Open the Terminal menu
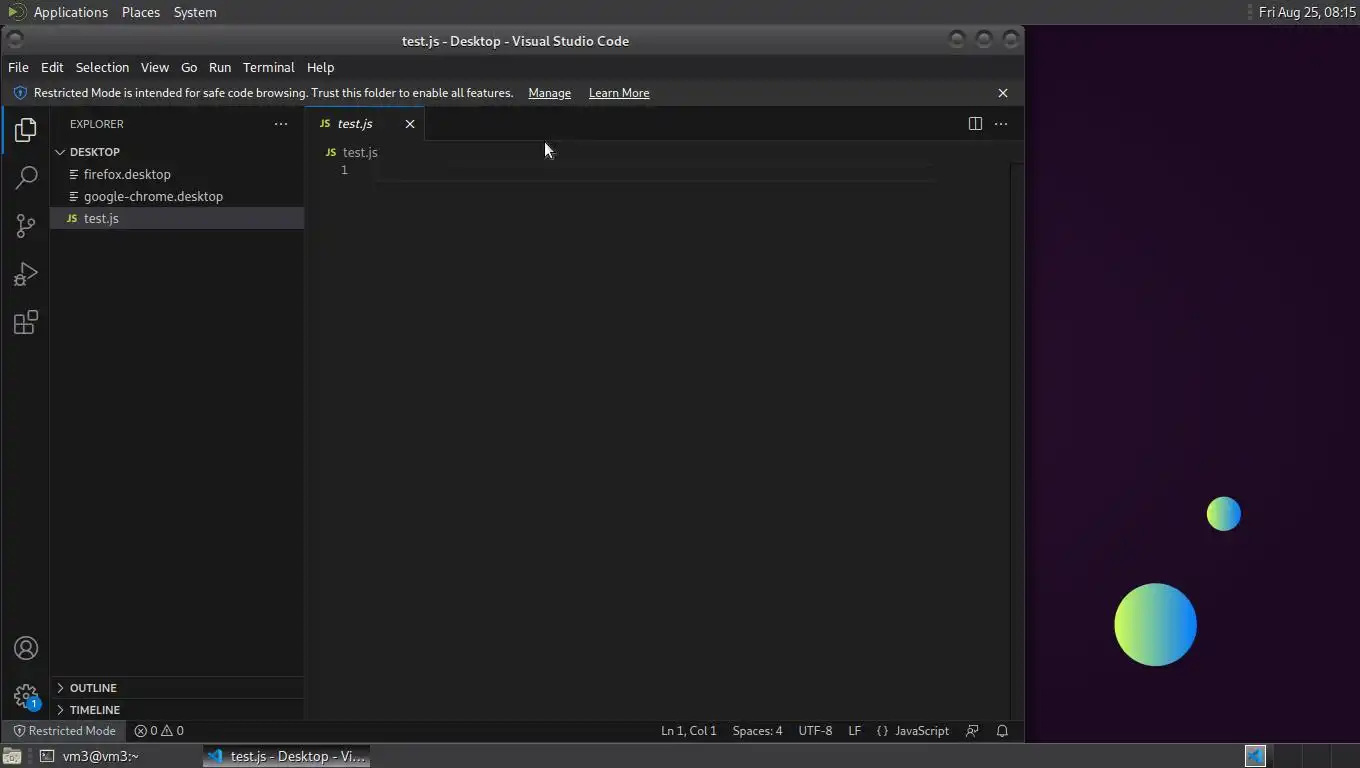The width and height of the screenshot is (1360, 768). click(x=268, y=67)
